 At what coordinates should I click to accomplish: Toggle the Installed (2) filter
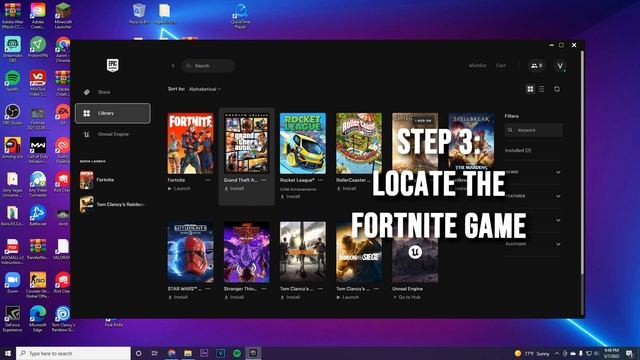pos(518,150)
